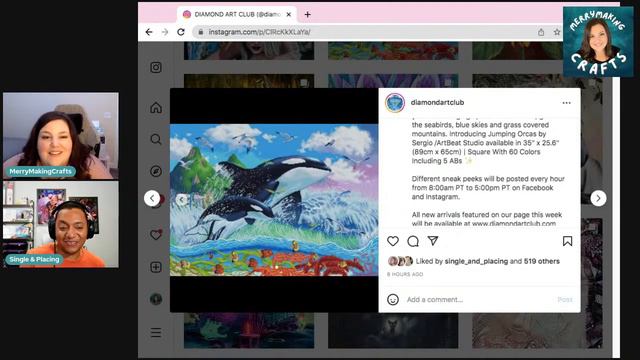Click the Add a comment field
The image size is (640, 360).
[x=478, y=300]
